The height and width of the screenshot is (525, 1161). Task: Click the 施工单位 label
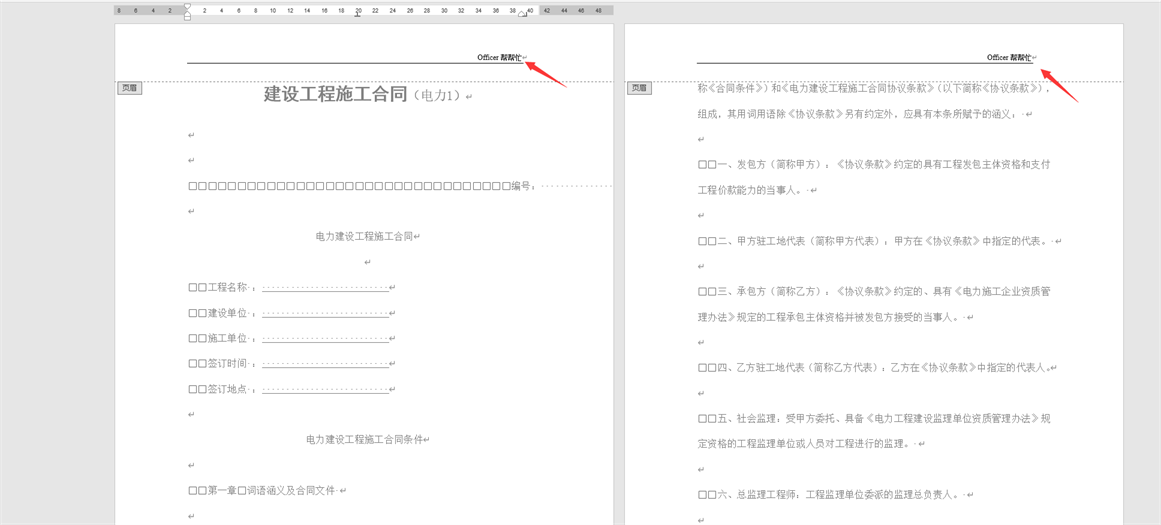tap(227, 338)
